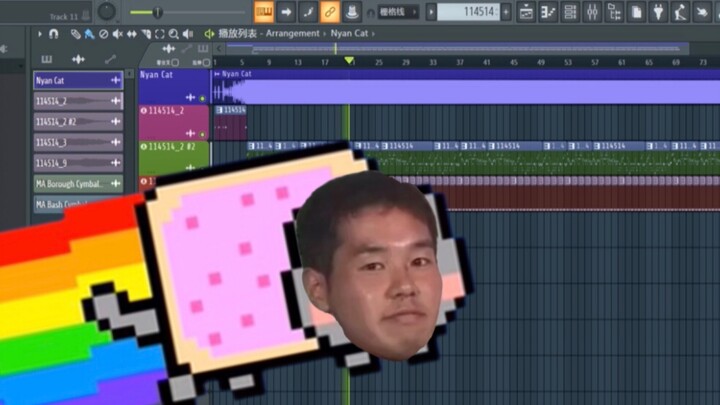This screenshot has width=720, height=405.
Task: Open the snap grid-line selector dropdown
Action: coord(398,12)
